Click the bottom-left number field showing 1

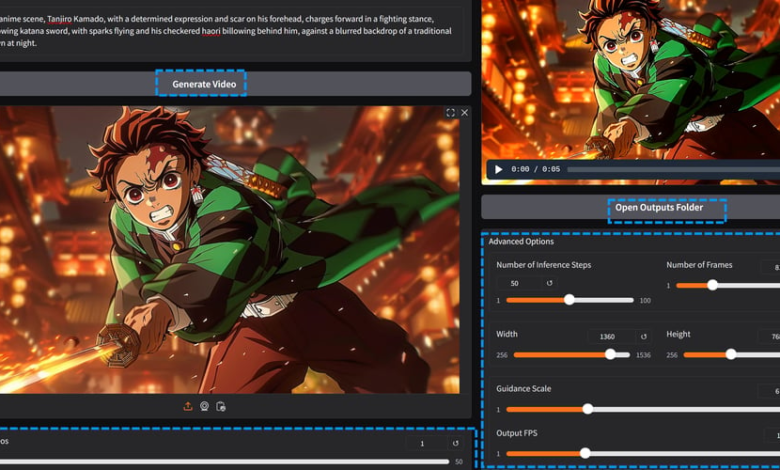point(427,443)
